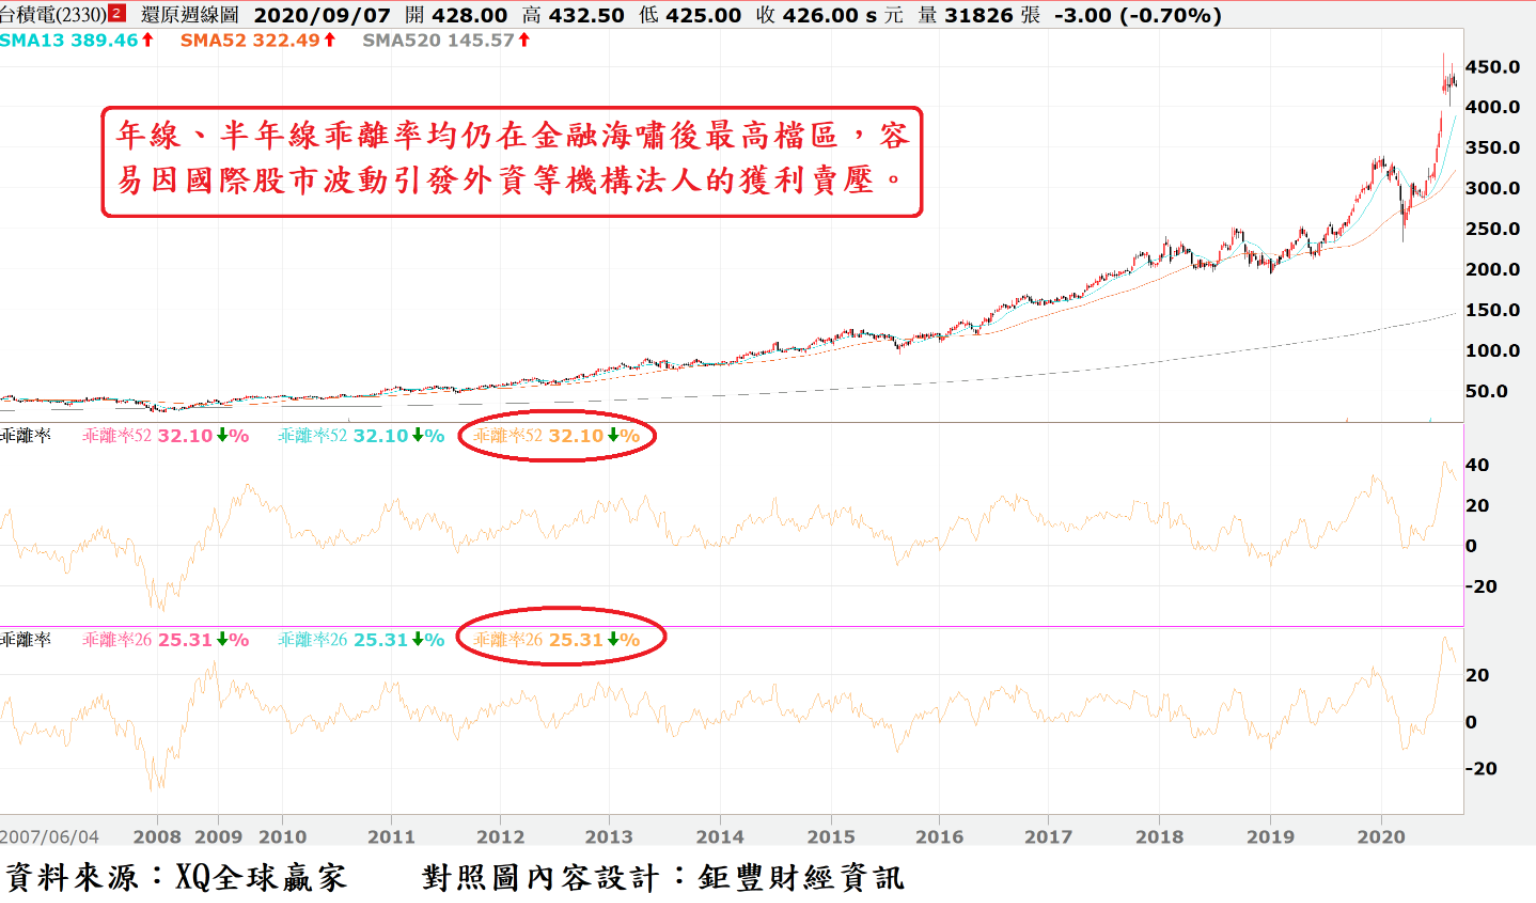The width and height of the screenshot is (1536, 903).
Task: Click the green down arrow in cyan 乖離率26 label
Action: point(417,640)
